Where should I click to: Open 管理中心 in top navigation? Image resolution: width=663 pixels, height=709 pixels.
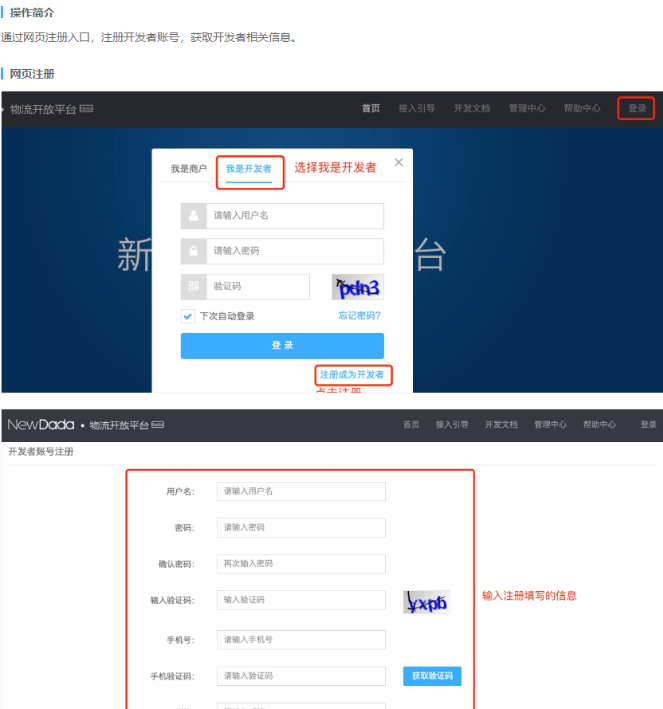526,108
